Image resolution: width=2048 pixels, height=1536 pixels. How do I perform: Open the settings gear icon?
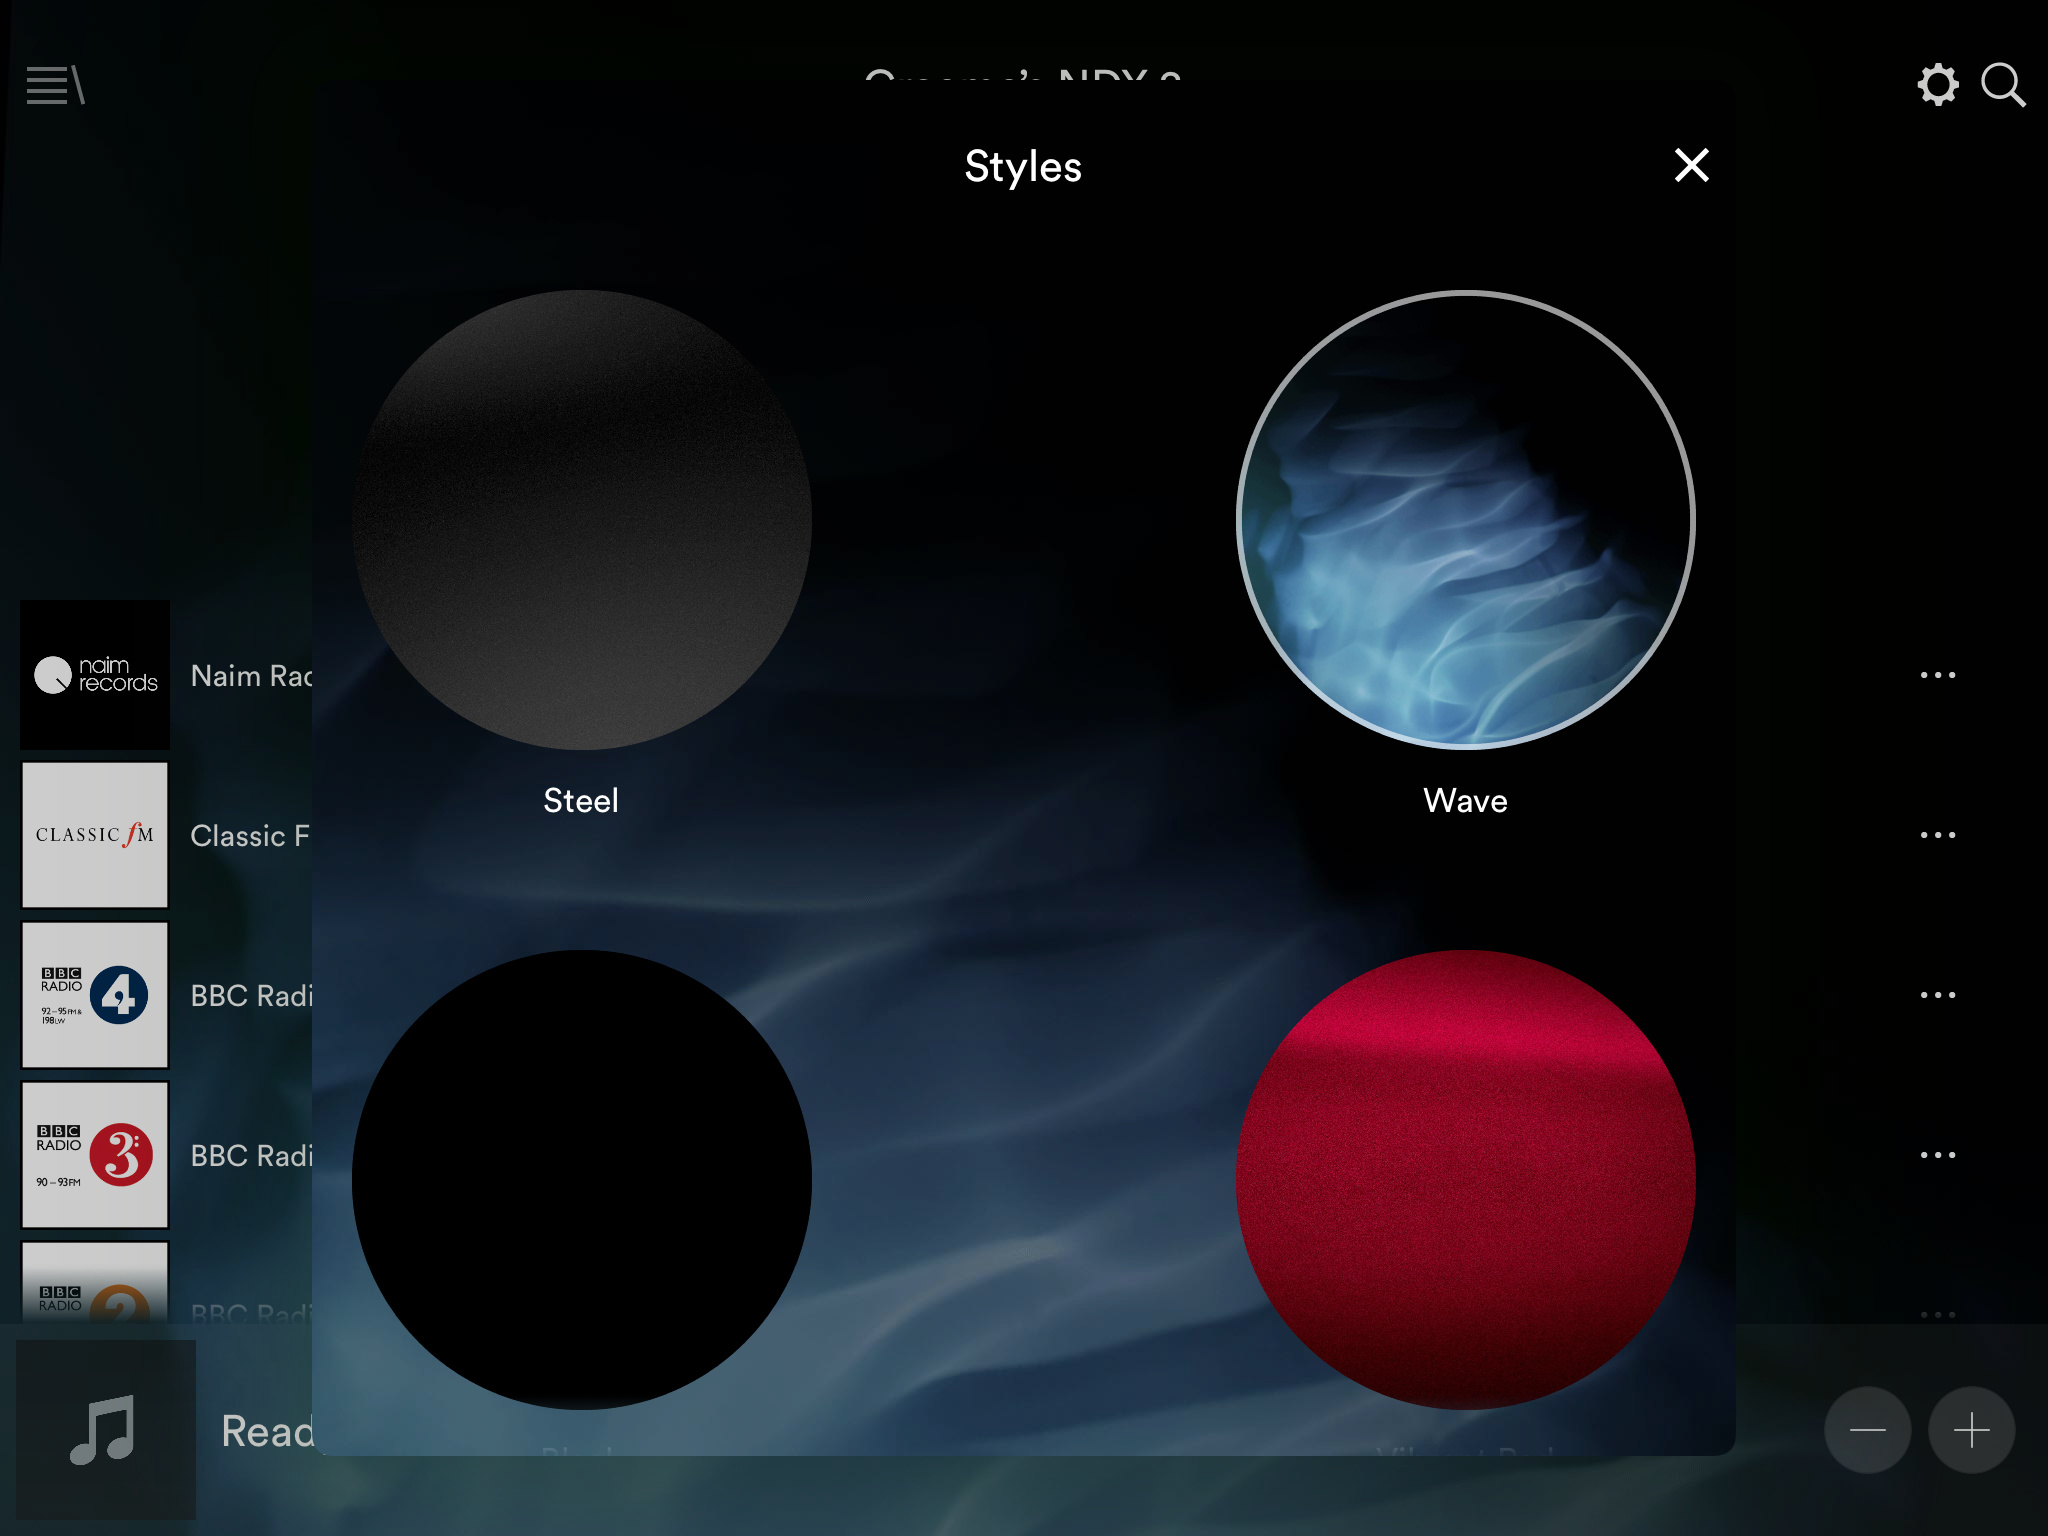pos(1938,85)
